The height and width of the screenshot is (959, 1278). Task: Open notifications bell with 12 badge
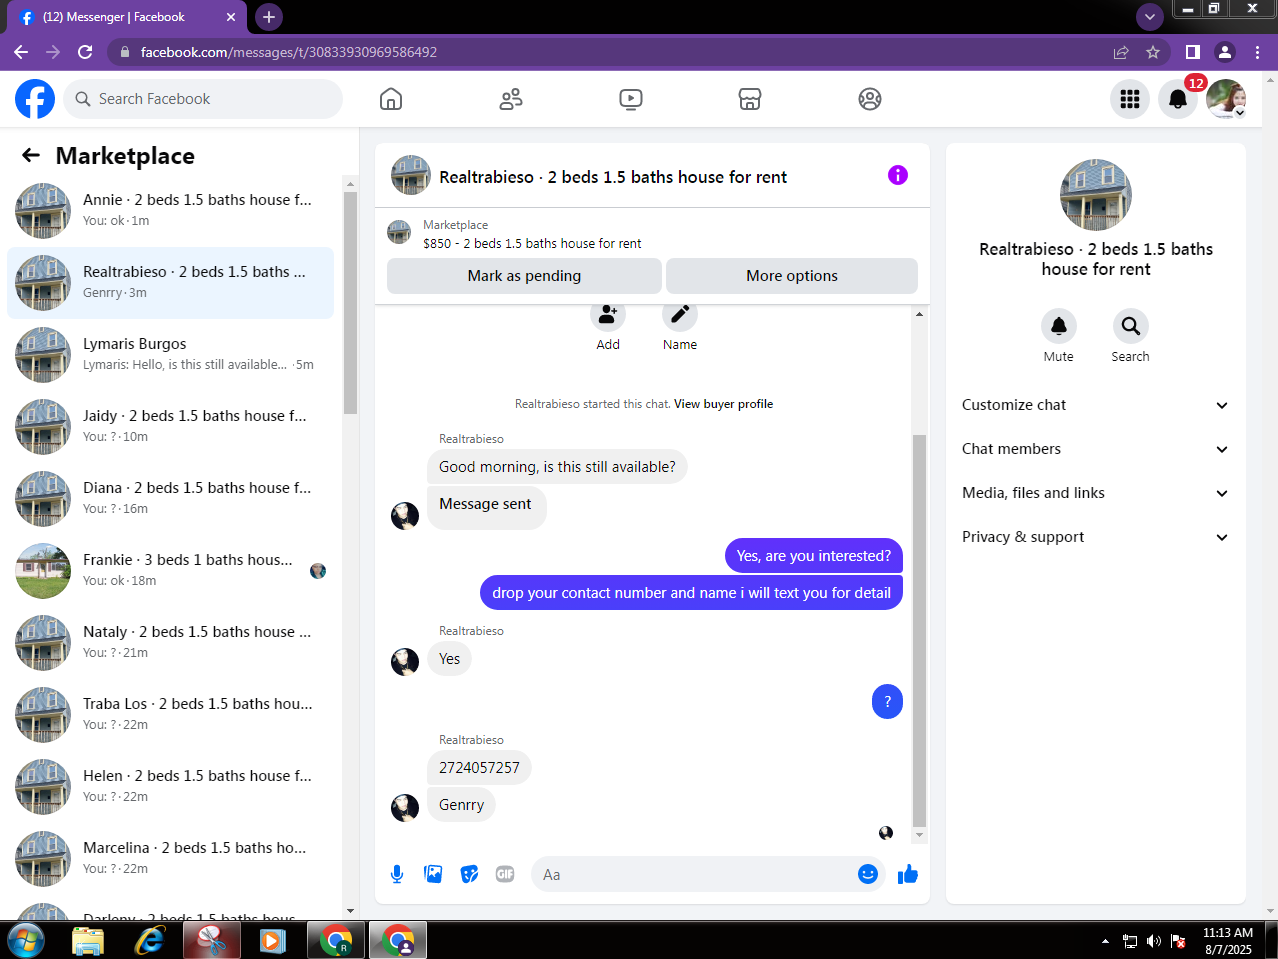click(1178, 99)
